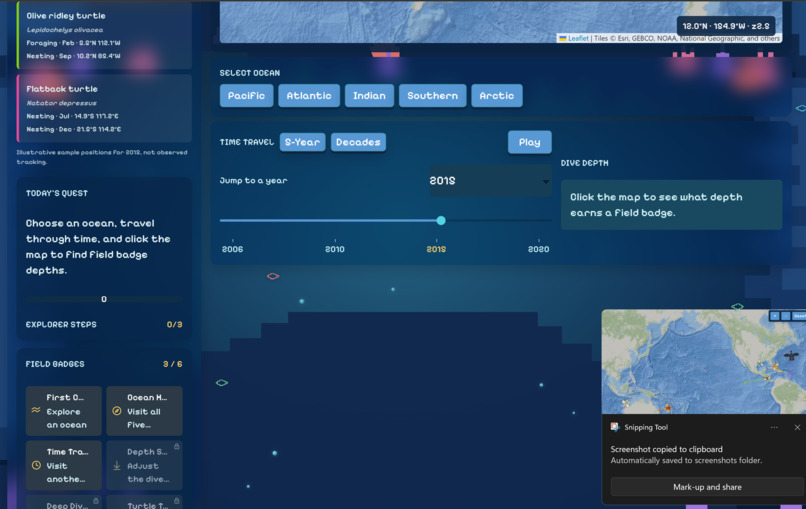Click the '3 / 6' badge counter
806x509 pixels.
click(172, 364)
